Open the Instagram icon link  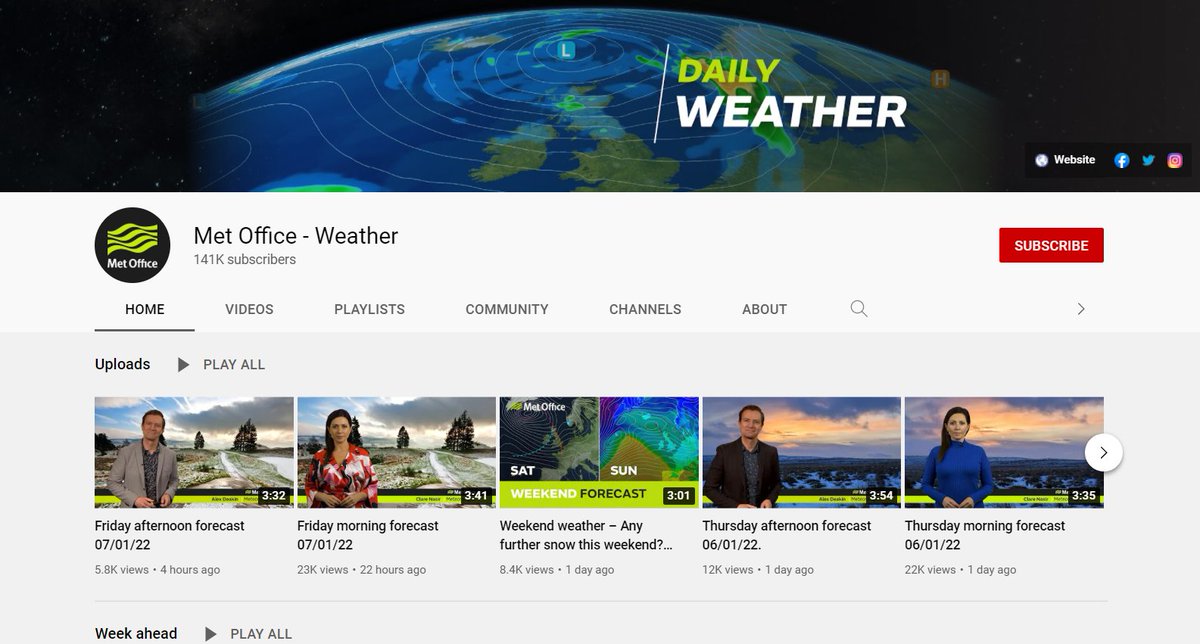pos(1174,159)
